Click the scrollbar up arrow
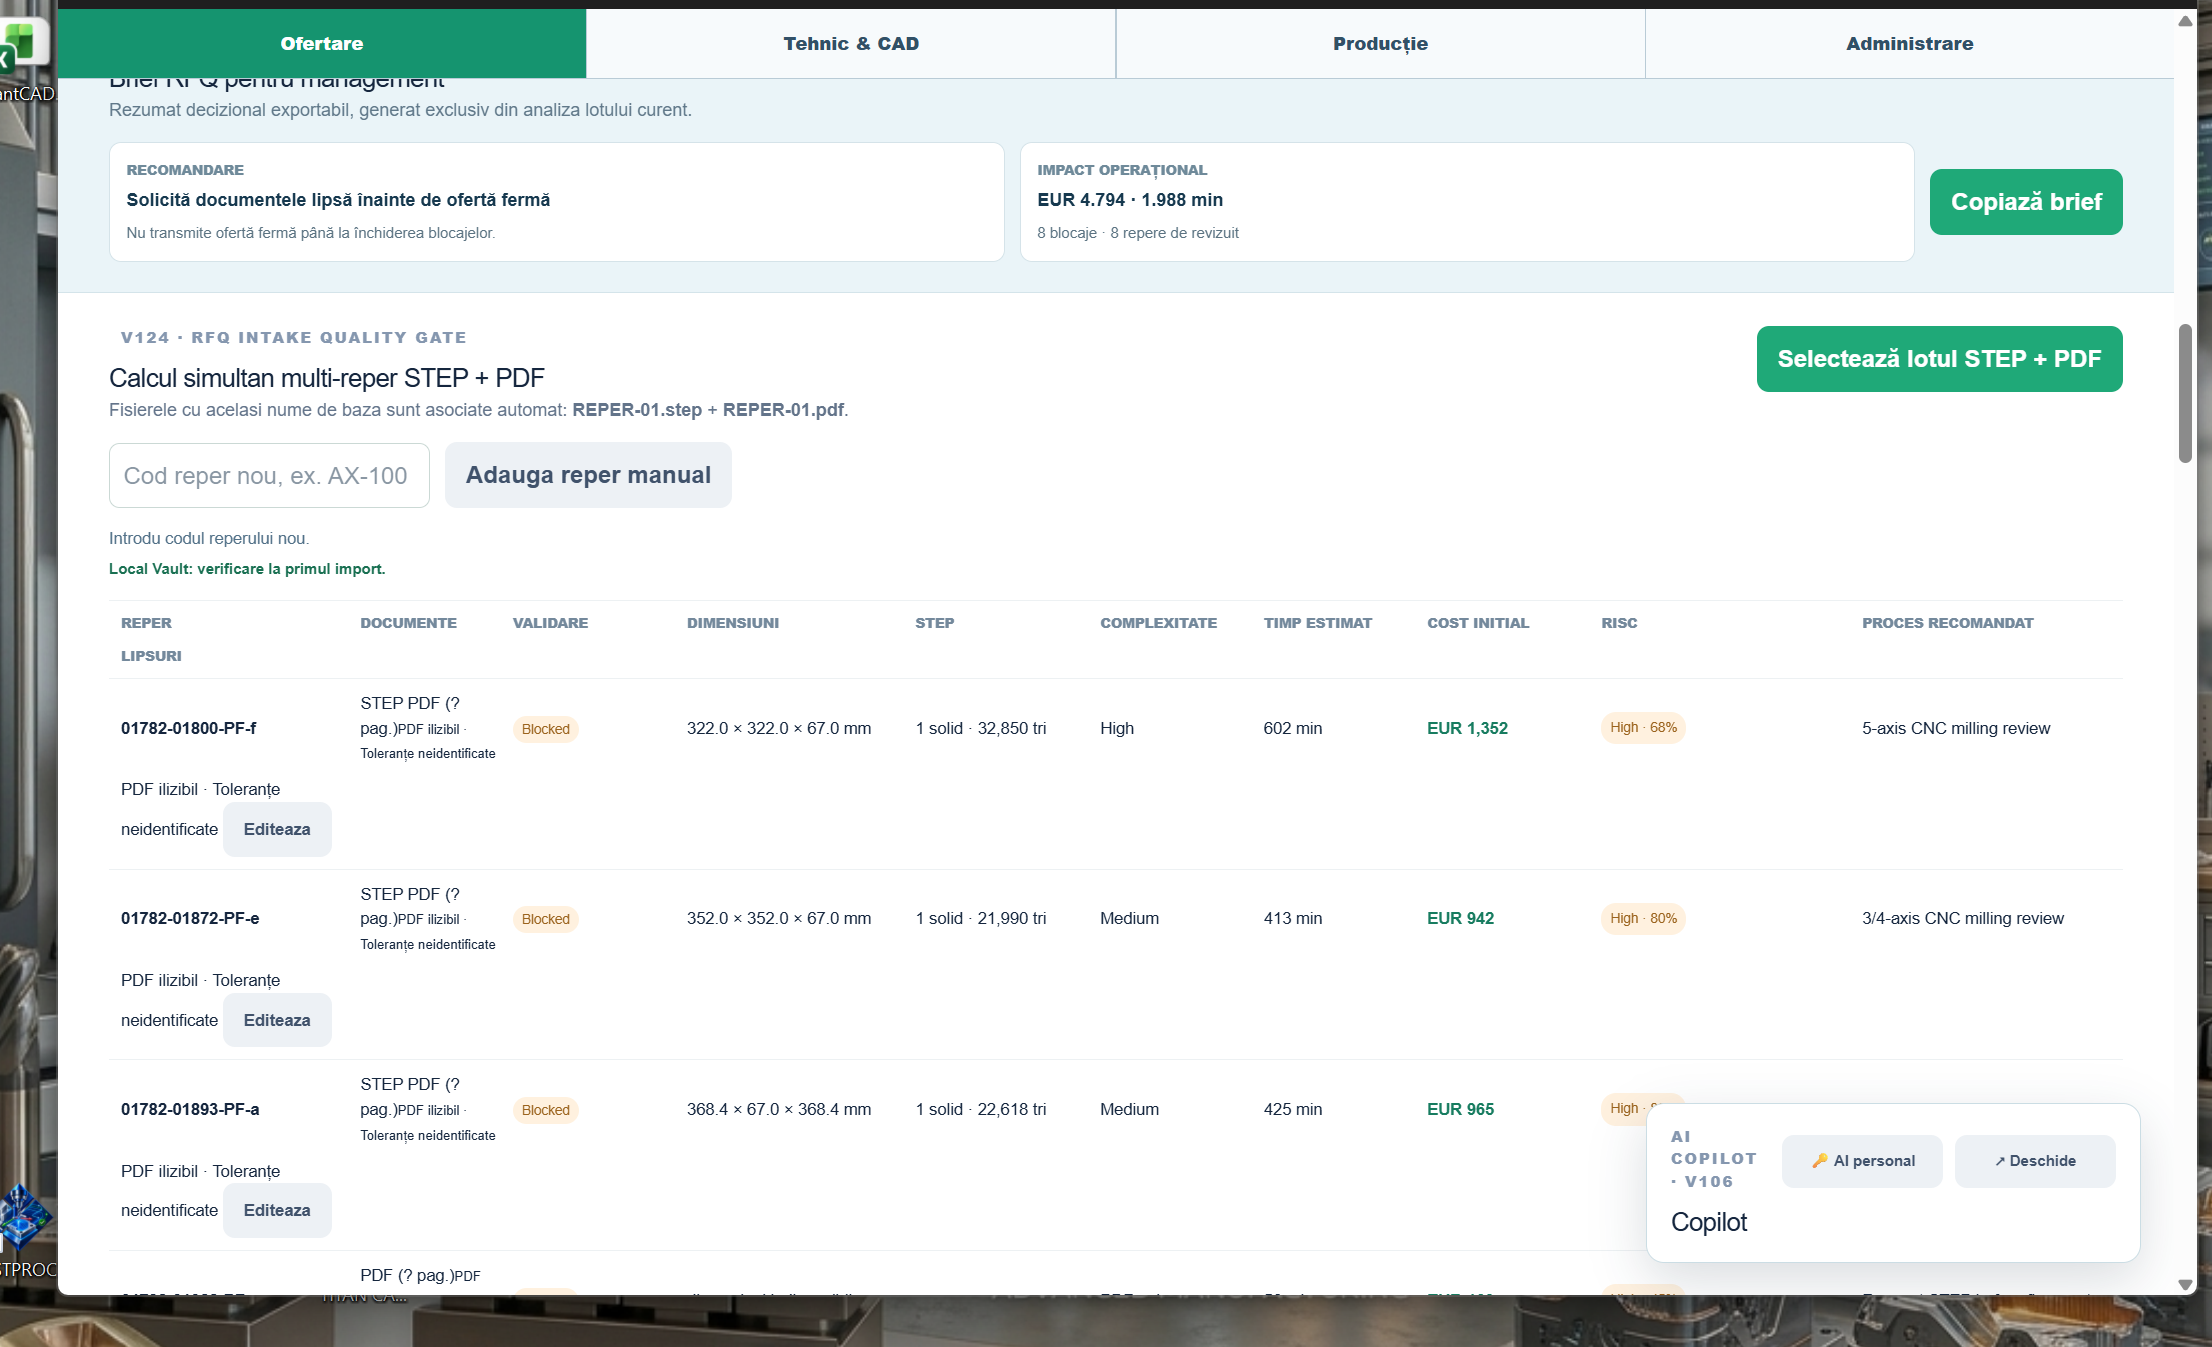Image resolution: width=2212 pixels, height=1347 pixels. (2185, 21)
